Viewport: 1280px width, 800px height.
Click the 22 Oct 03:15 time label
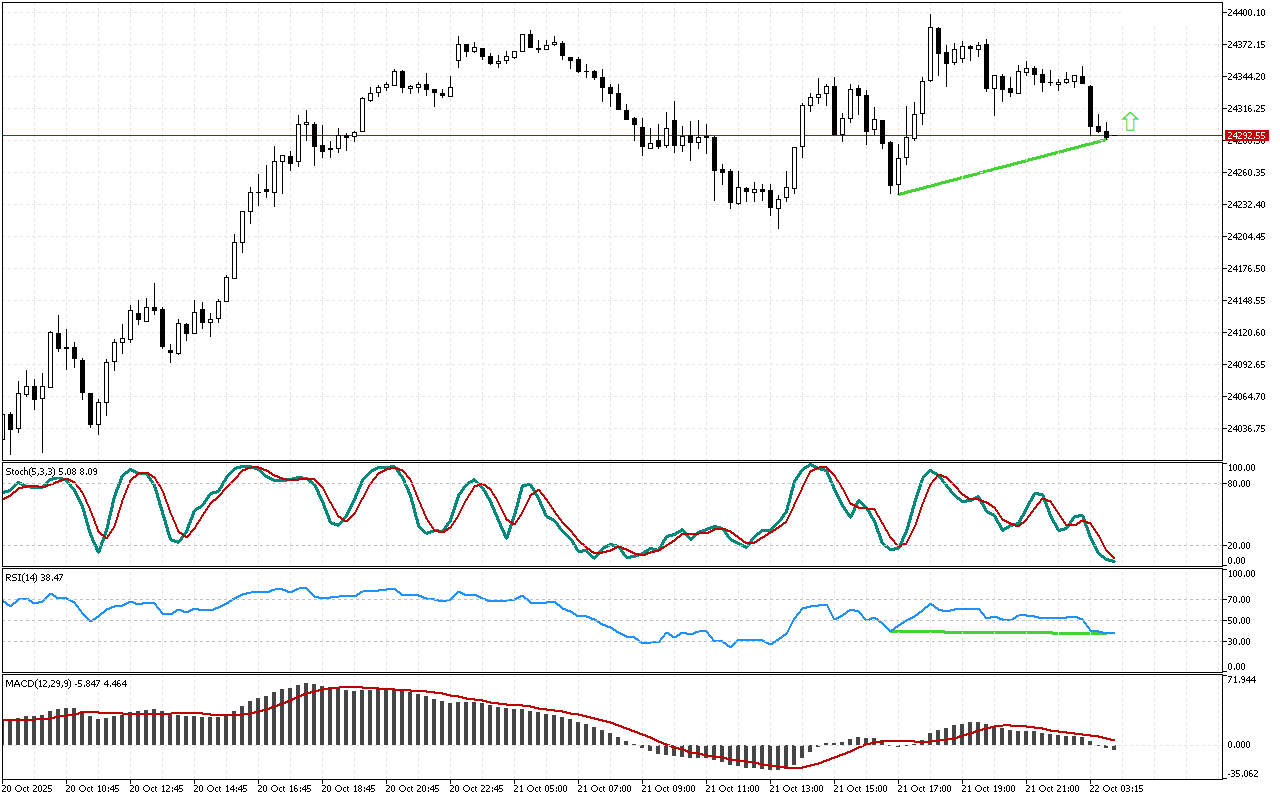[x=1118, y=788]
